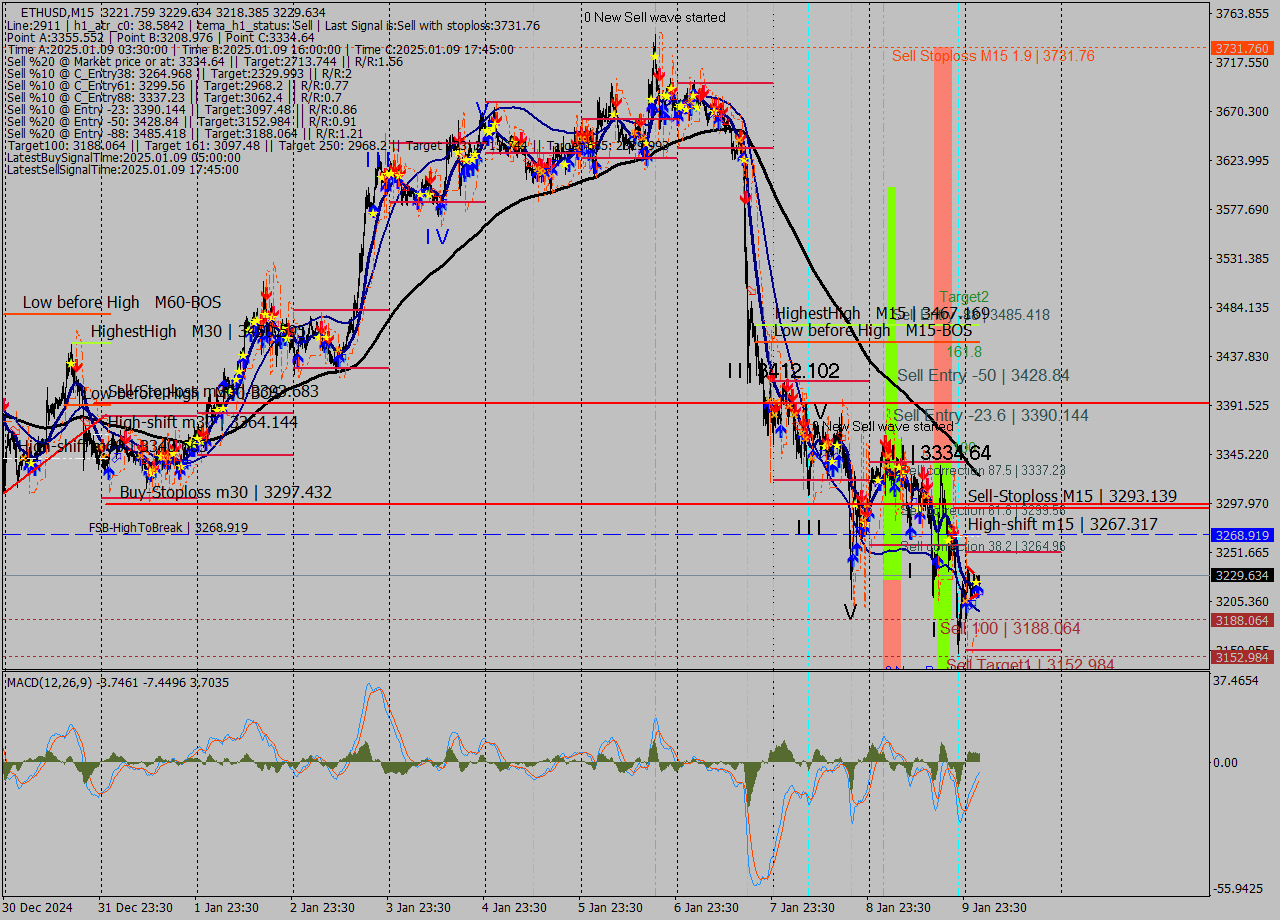The image size is (1280, 920).
Task: Select 'Low before High M60-BOS' label
Action: pyautogui.click(x=122, y=302)
